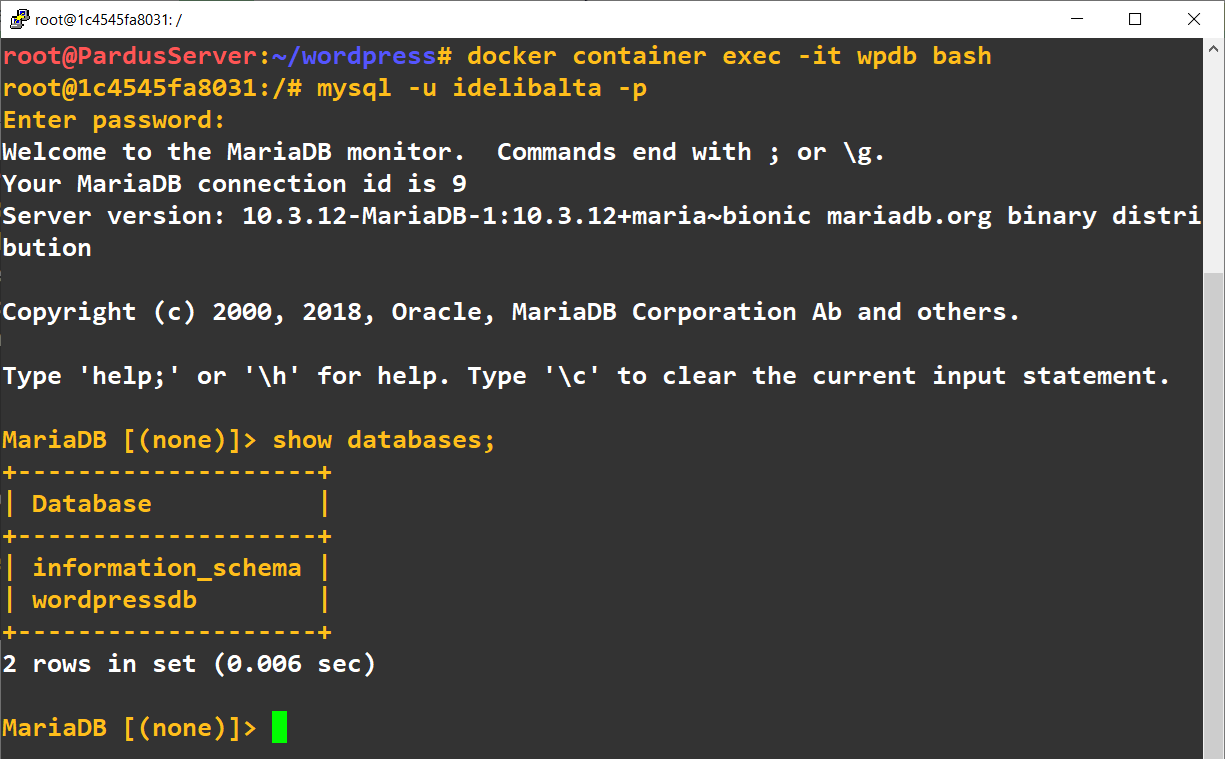Click the Database column header
Image resolution: width=1225 pixels, height=759 pixels.
[x=92, y=504]
